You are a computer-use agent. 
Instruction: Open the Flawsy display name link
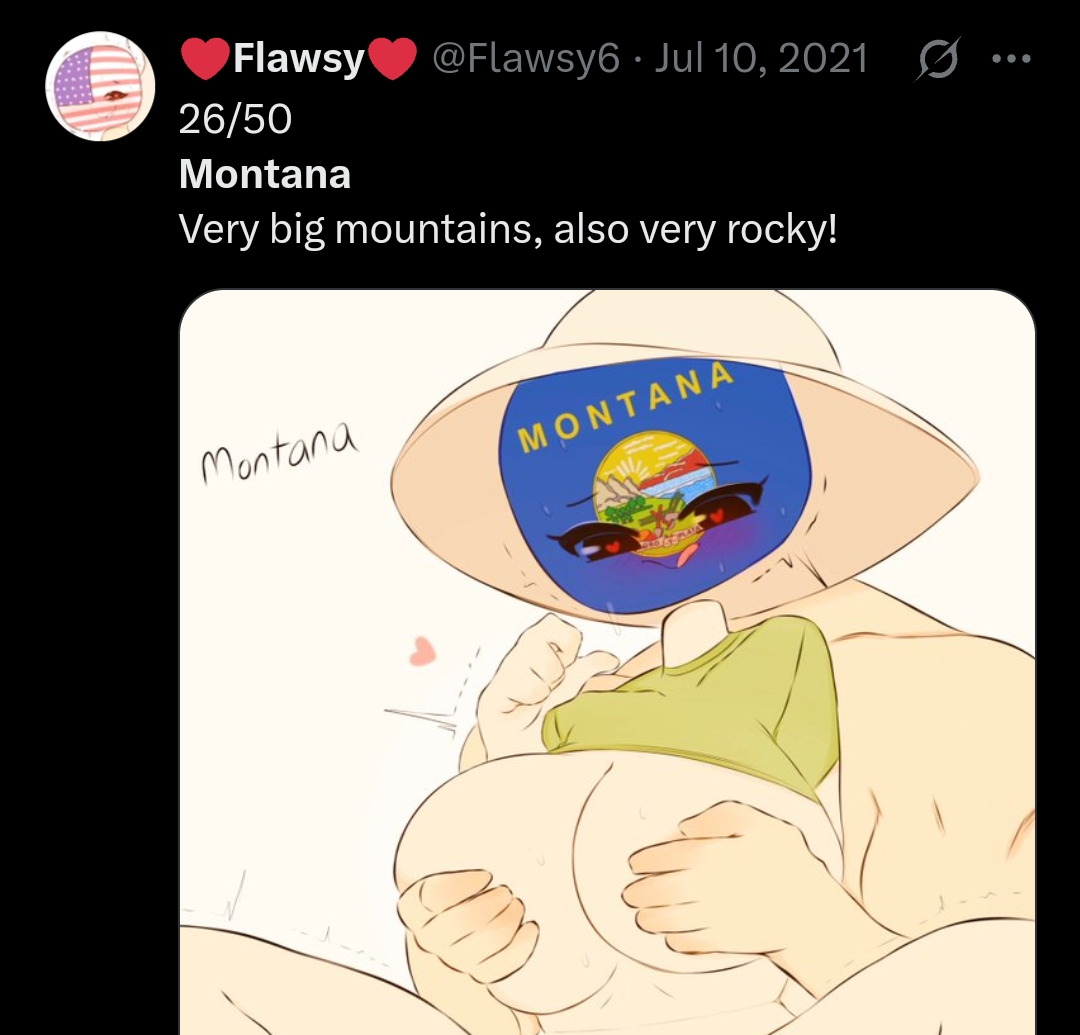[x=299, y=59]
